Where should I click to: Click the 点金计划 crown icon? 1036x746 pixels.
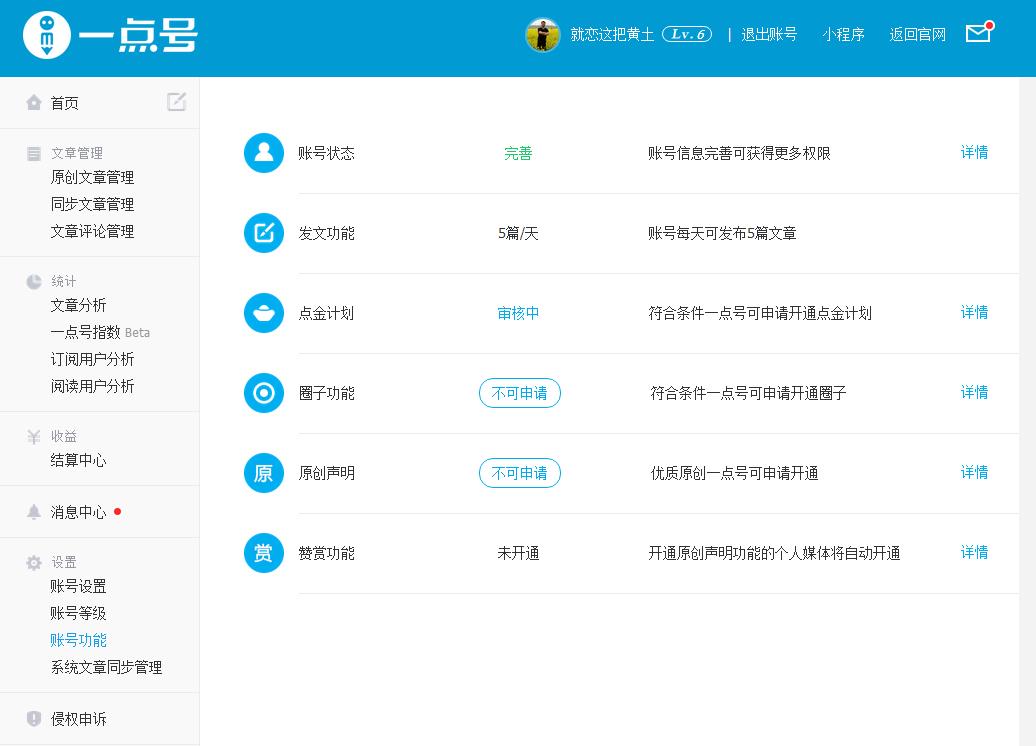point(263,313)
